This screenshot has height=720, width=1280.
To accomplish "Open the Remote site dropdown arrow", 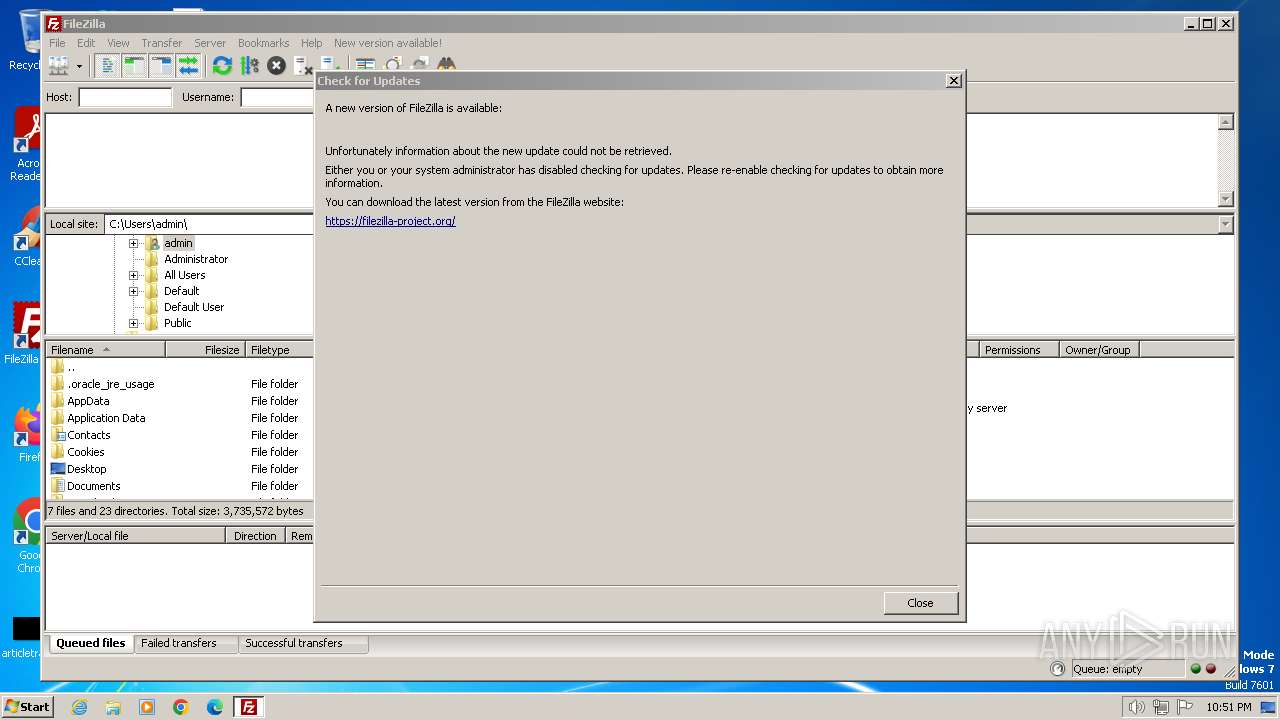I will [1225, 225].
